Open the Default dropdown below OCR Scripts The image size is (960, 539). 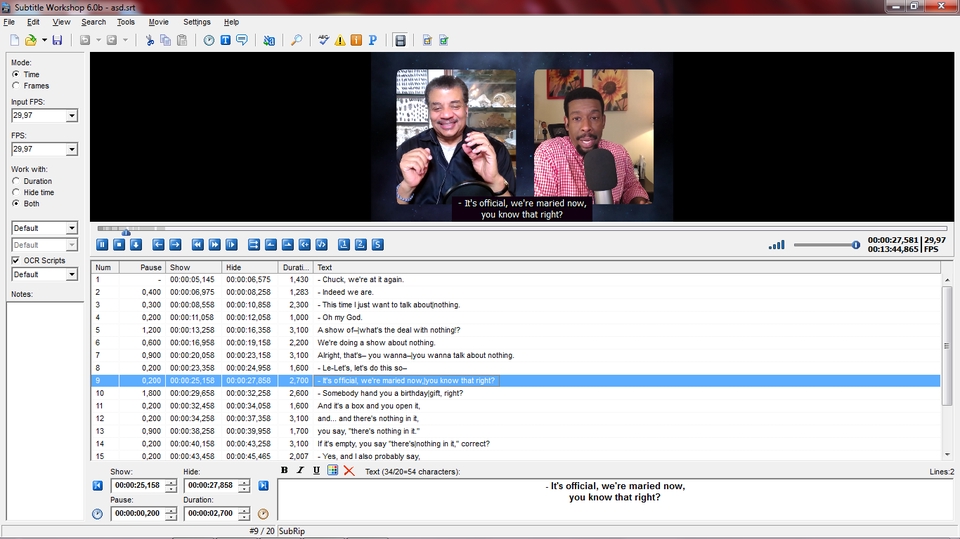pos(72,274)
